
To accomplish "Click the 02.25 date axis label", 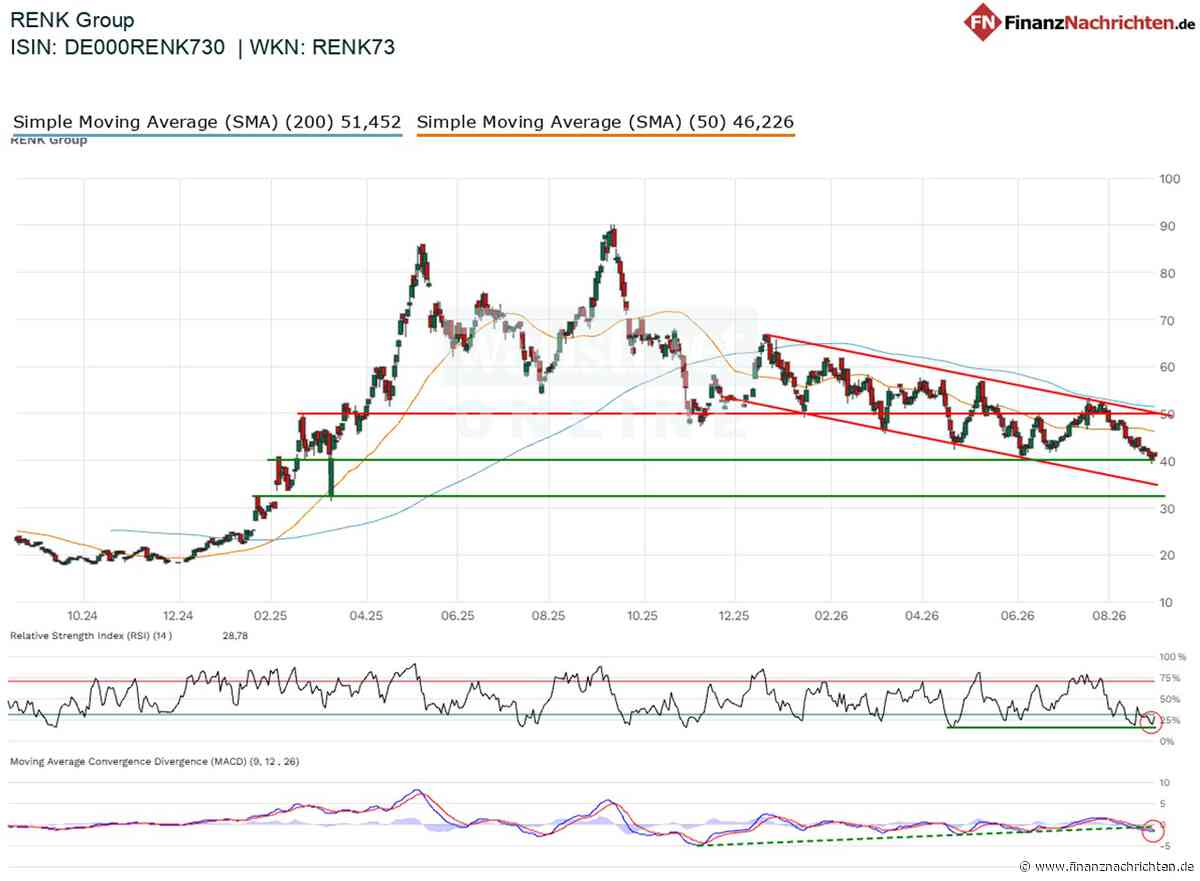I will [x=270, y=617].
